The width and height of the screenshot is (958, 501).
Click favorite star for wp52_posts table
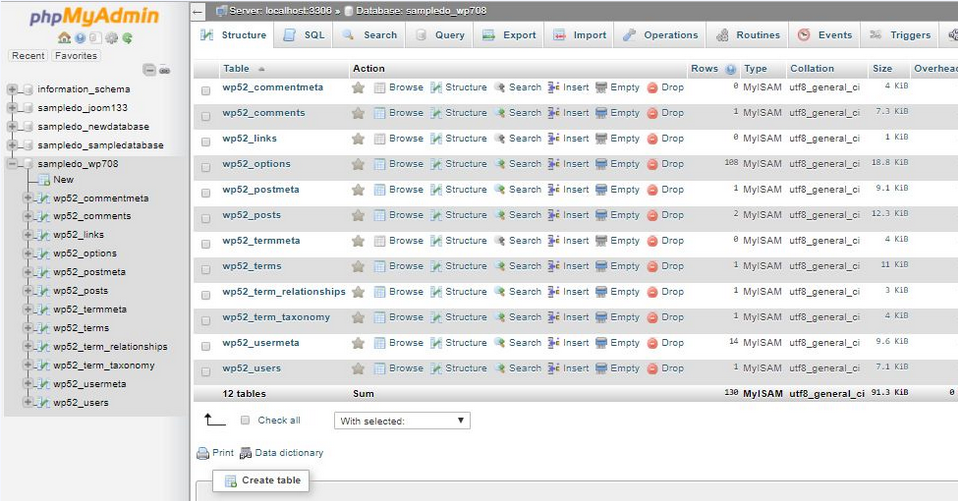pyautogui.click(x=358, y=215)
